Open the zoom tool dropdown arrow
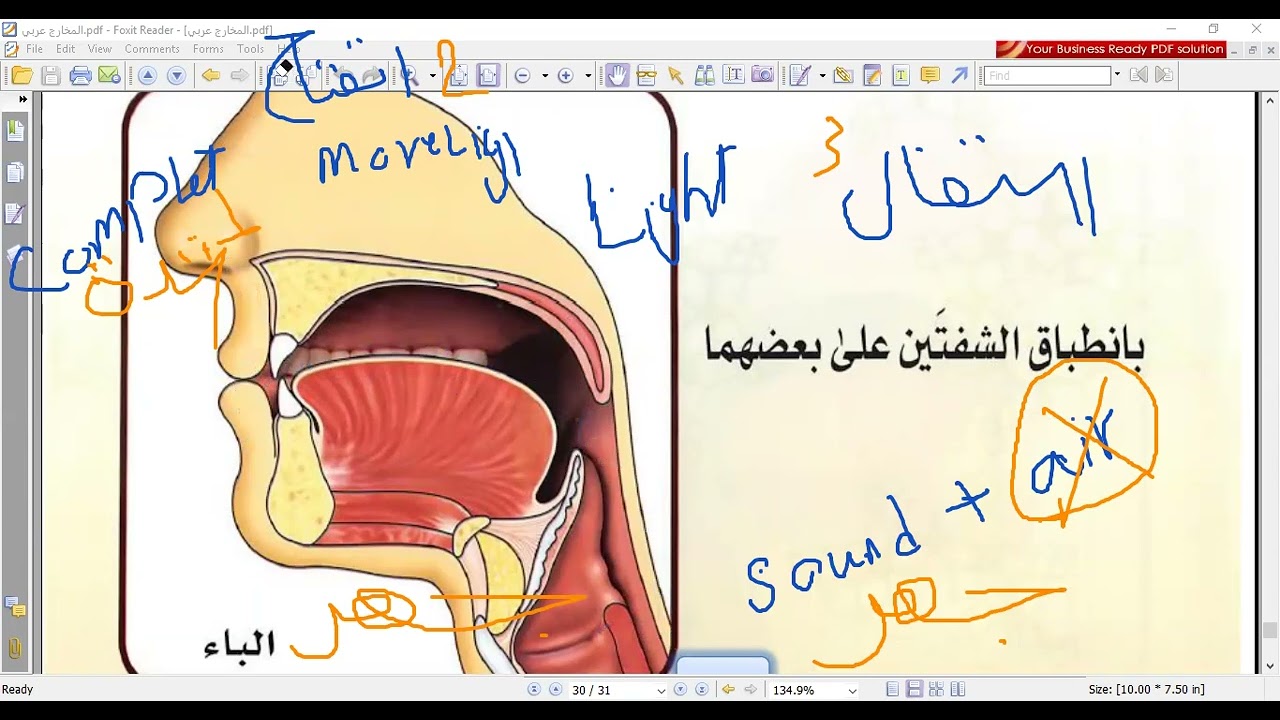 point(432,75)
